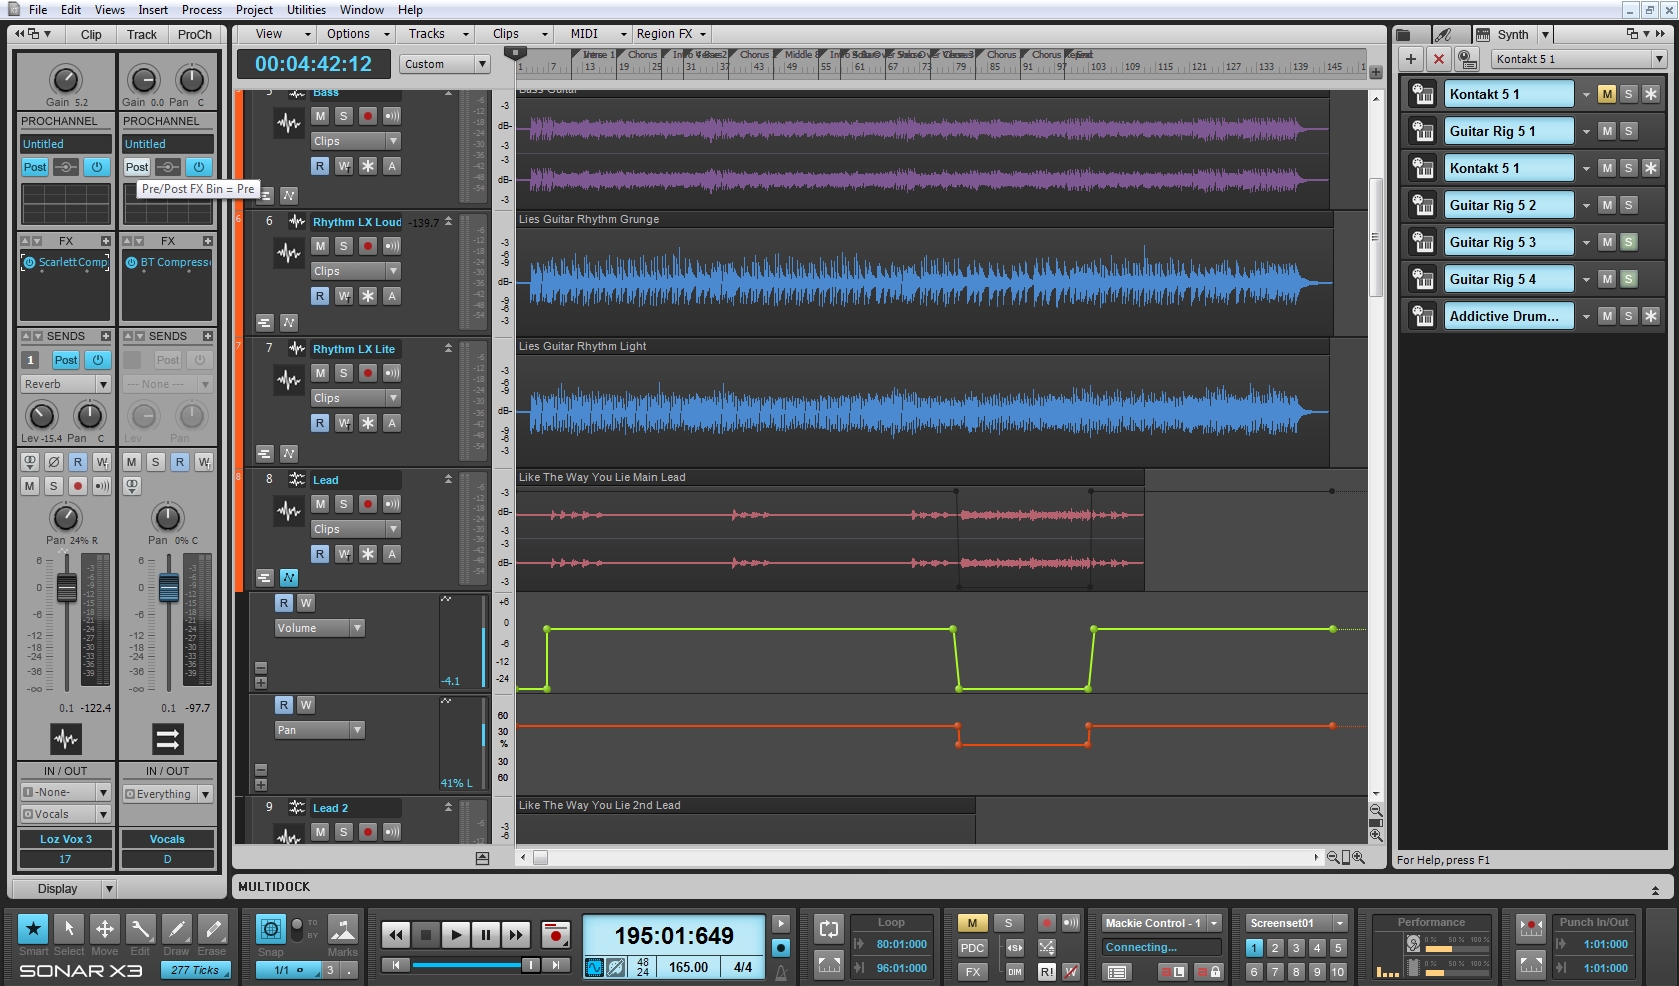
Task: Open the Pan automation lane dropdown
Action: click(x=320, y=730)
